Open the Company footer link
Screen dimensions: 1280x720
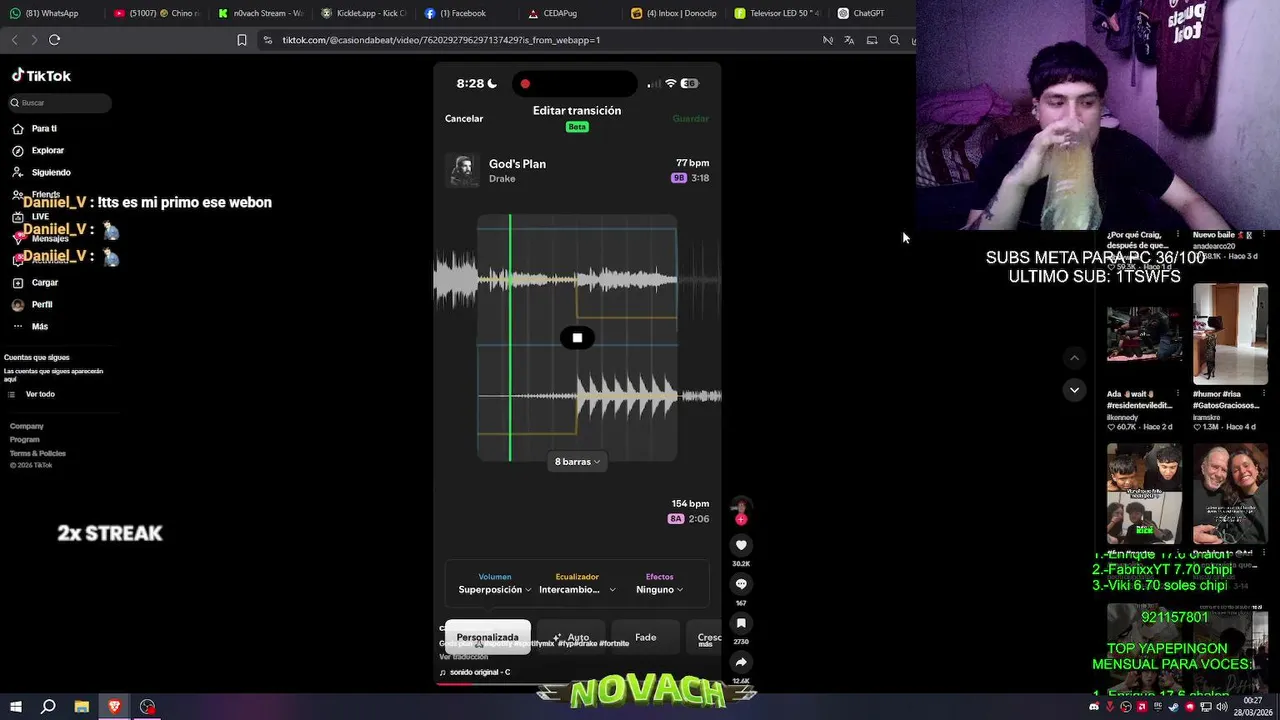pyautogui.click(x=27, y=426)
